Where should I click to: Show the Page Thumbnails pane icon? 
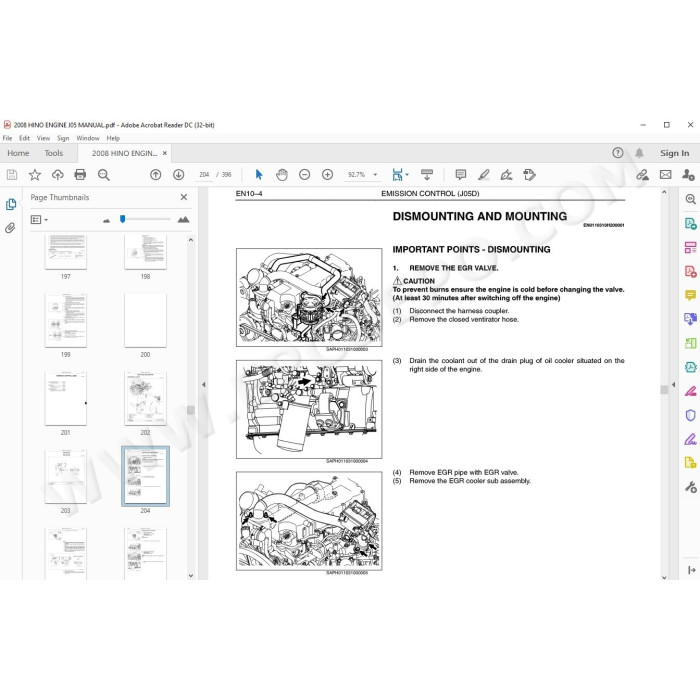11,204
